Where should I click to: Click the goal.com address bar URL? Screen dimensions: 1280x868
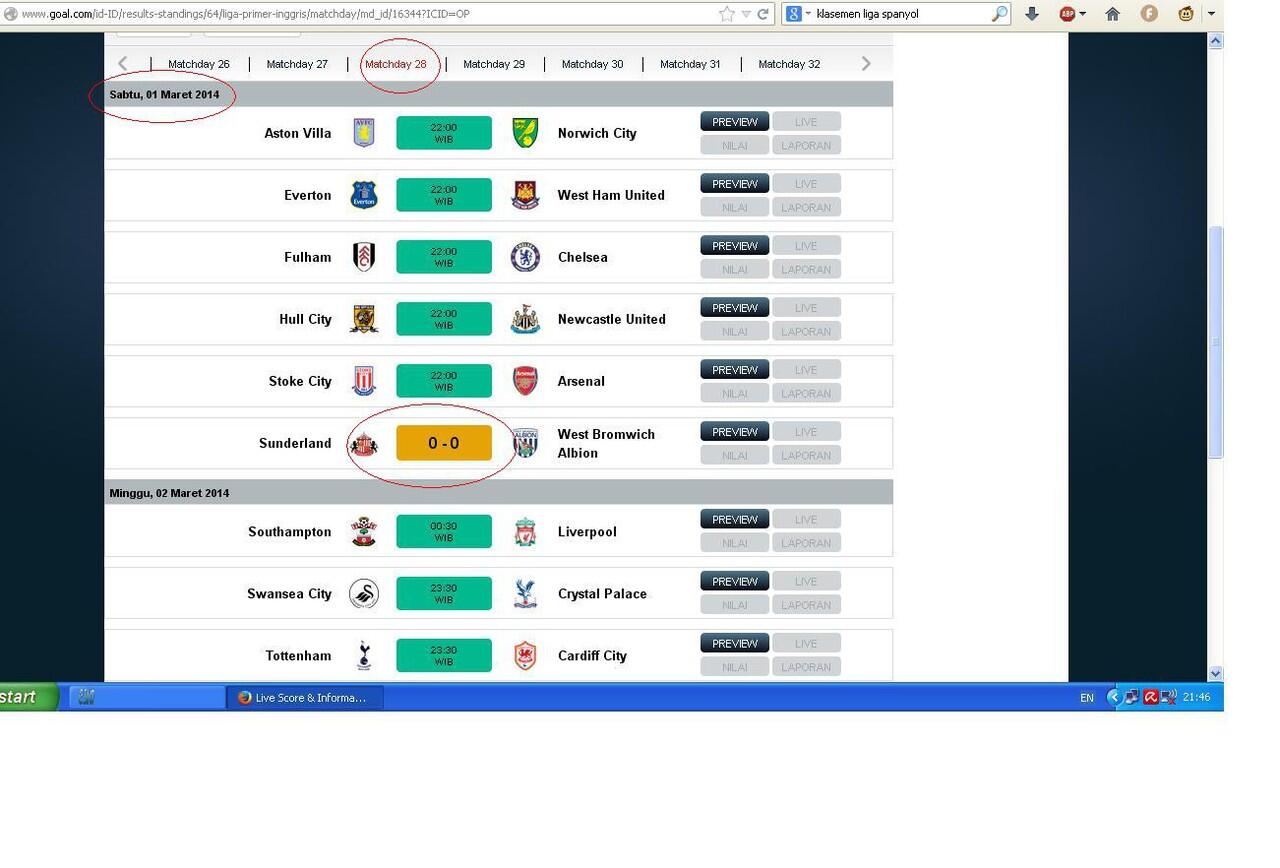tap(245, 14)
